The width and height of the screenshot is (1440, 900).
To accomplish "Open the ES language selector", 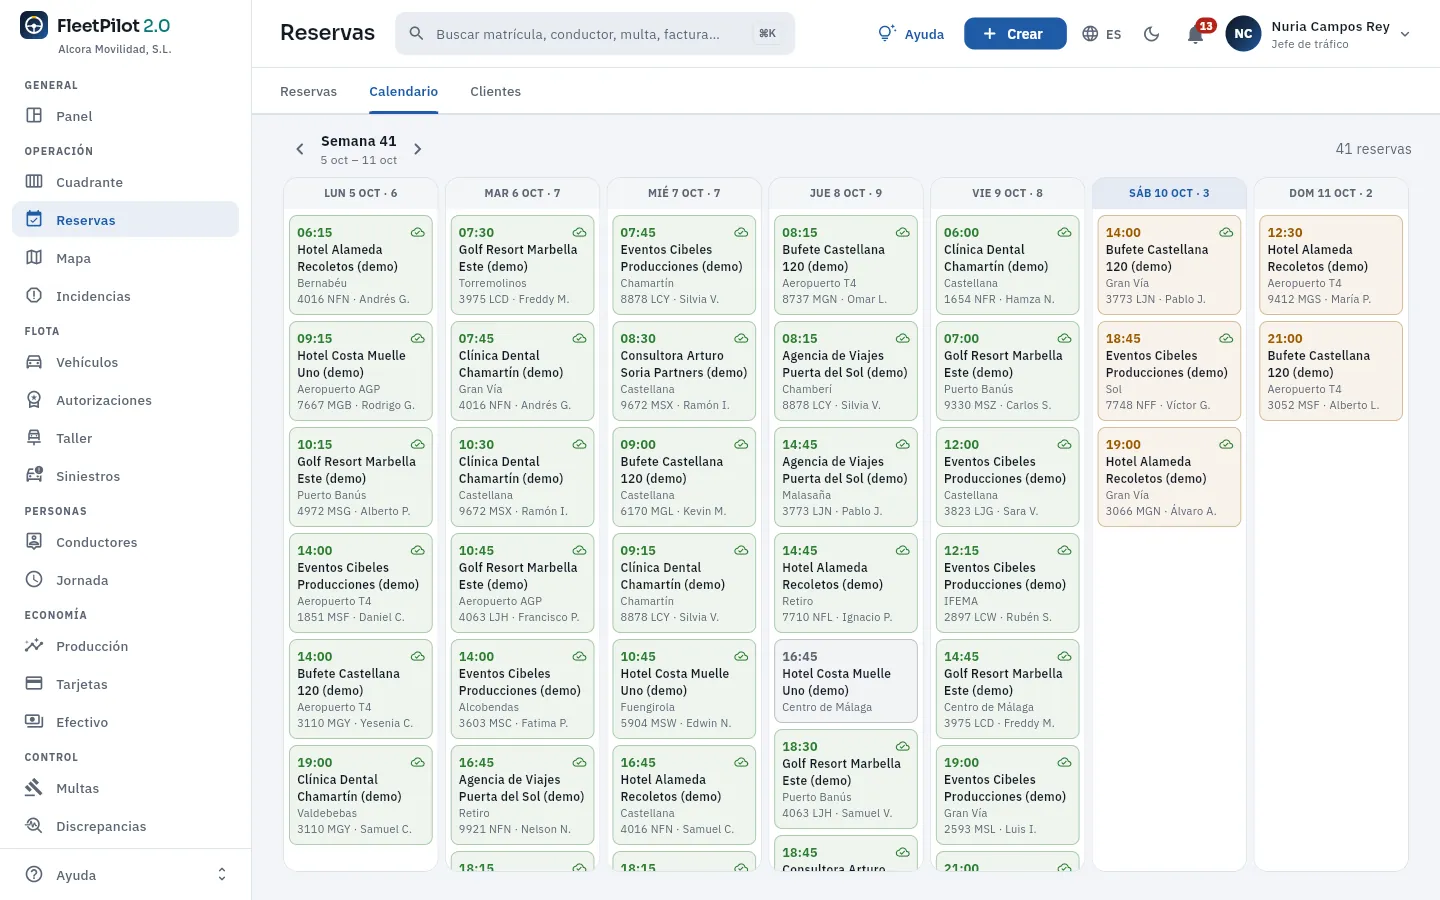I will click(x=1102, y=34).
